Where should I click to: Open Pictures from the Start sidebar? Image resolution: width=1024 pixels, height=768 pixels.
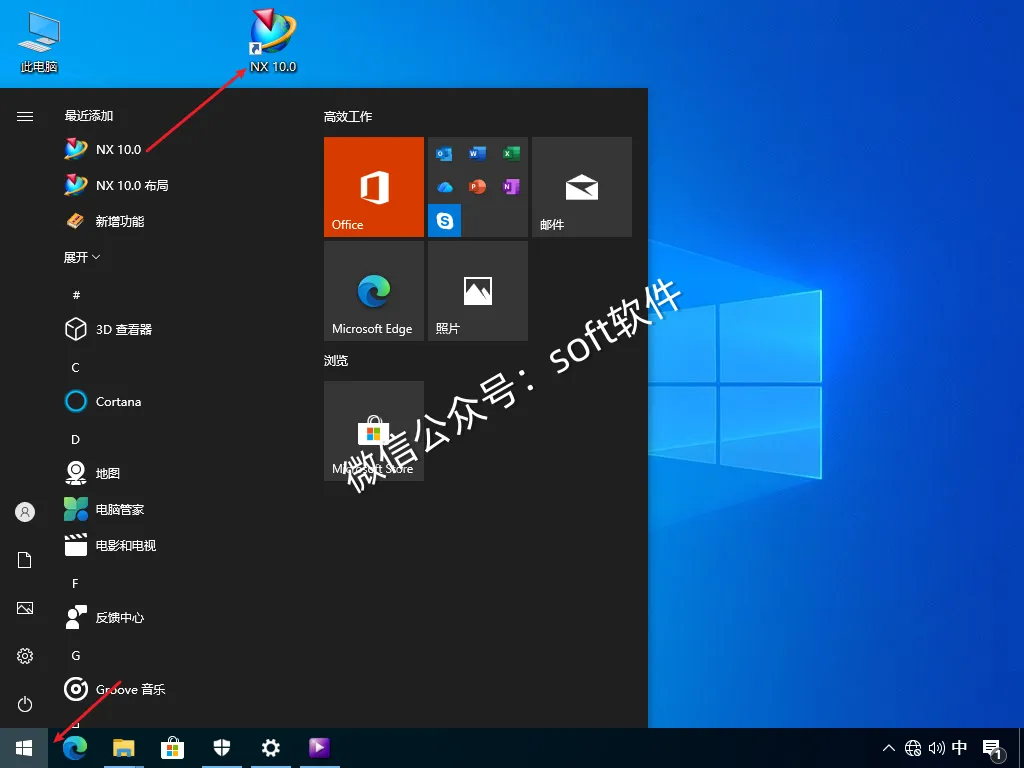click(x=25, y=608)
